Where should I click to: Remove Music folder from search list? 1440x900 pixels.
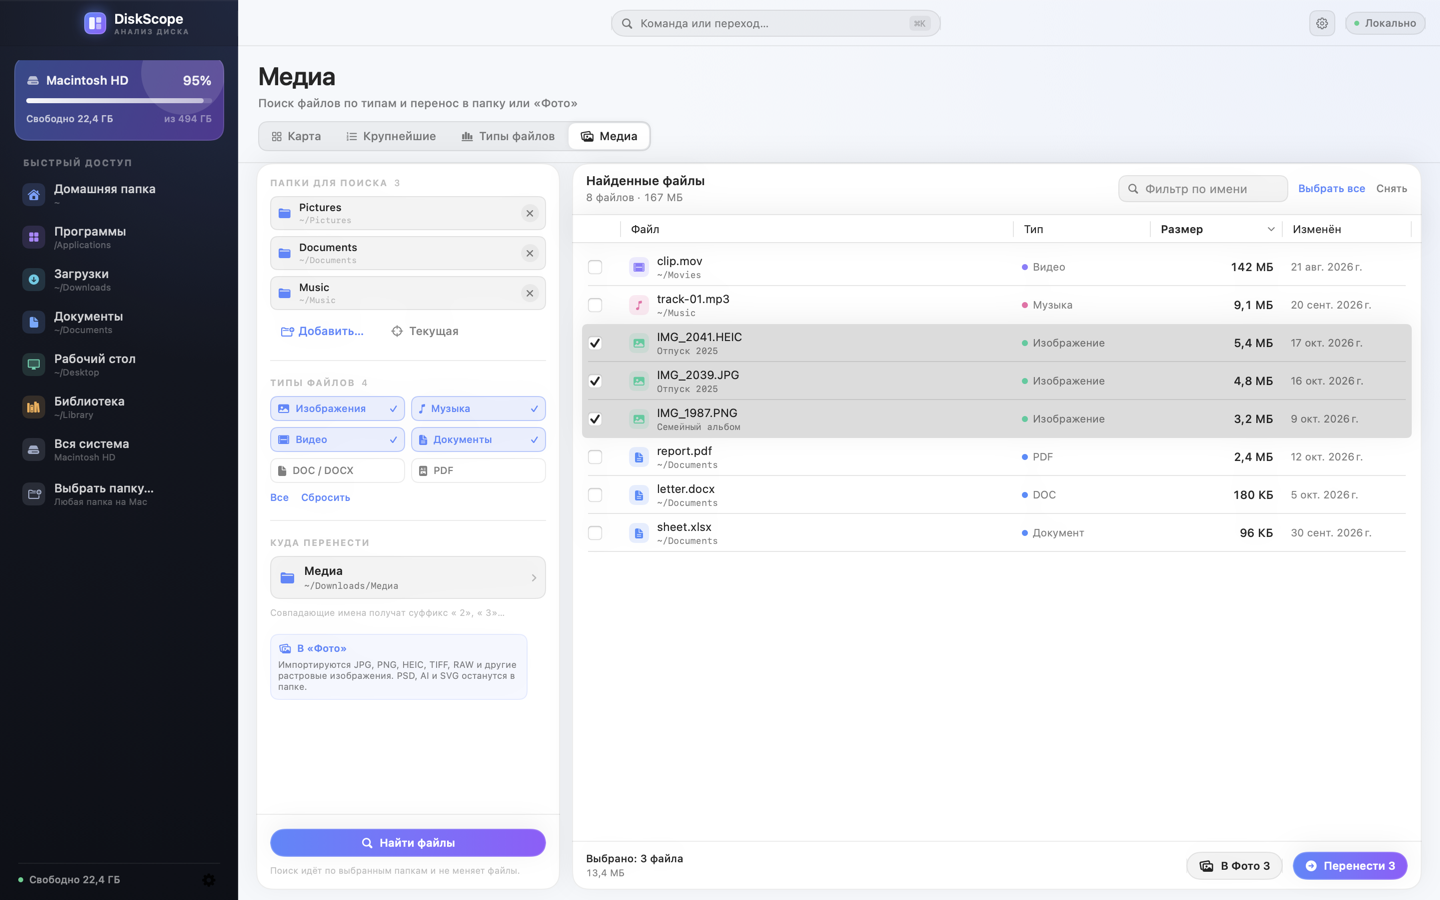point(530,293)
